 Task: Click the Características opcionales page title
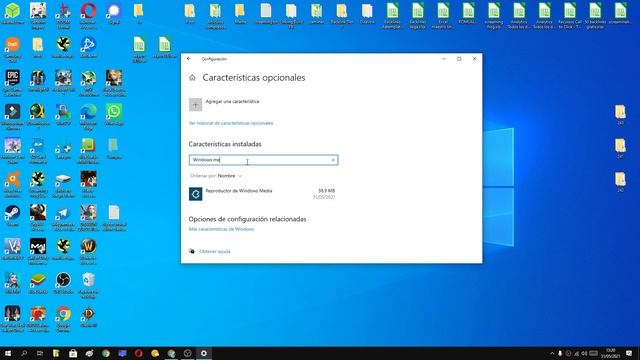[253, 78]
